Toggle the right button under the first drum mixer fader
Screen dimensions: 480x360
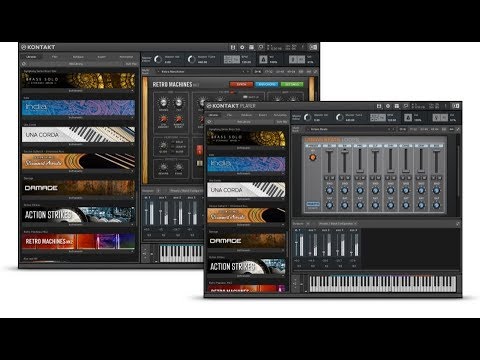click(x=332, y=178)
